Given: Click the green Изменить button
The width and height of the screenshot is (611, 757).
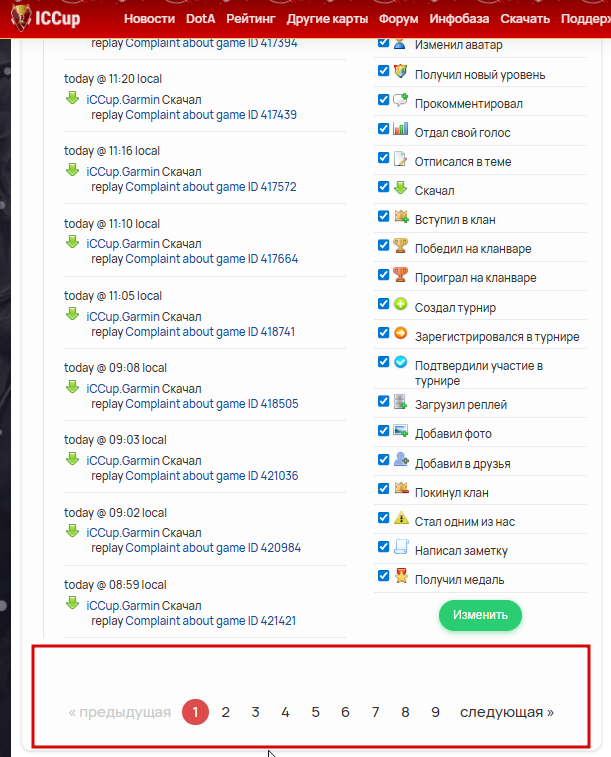Looking at the screenshot, I should [x=480, y=615].
